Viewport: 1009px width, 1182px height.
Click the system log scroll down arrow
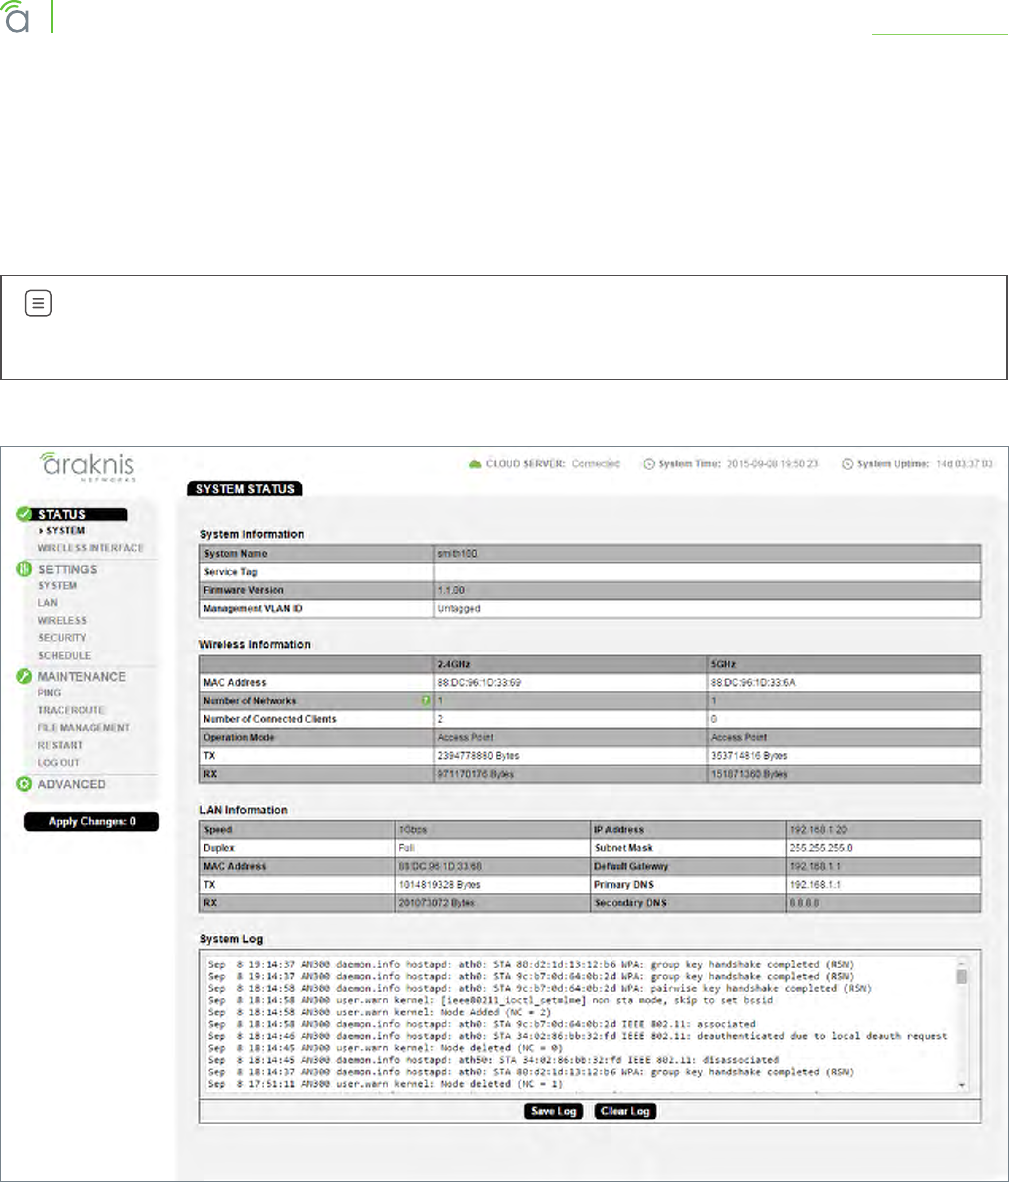pos(962,1085)
